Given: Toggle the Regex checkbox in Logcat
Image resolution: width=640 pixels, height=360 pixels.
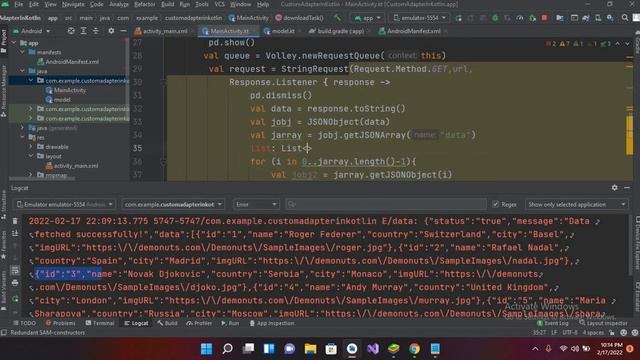Looking at the screenshot, I should (496, 204).
